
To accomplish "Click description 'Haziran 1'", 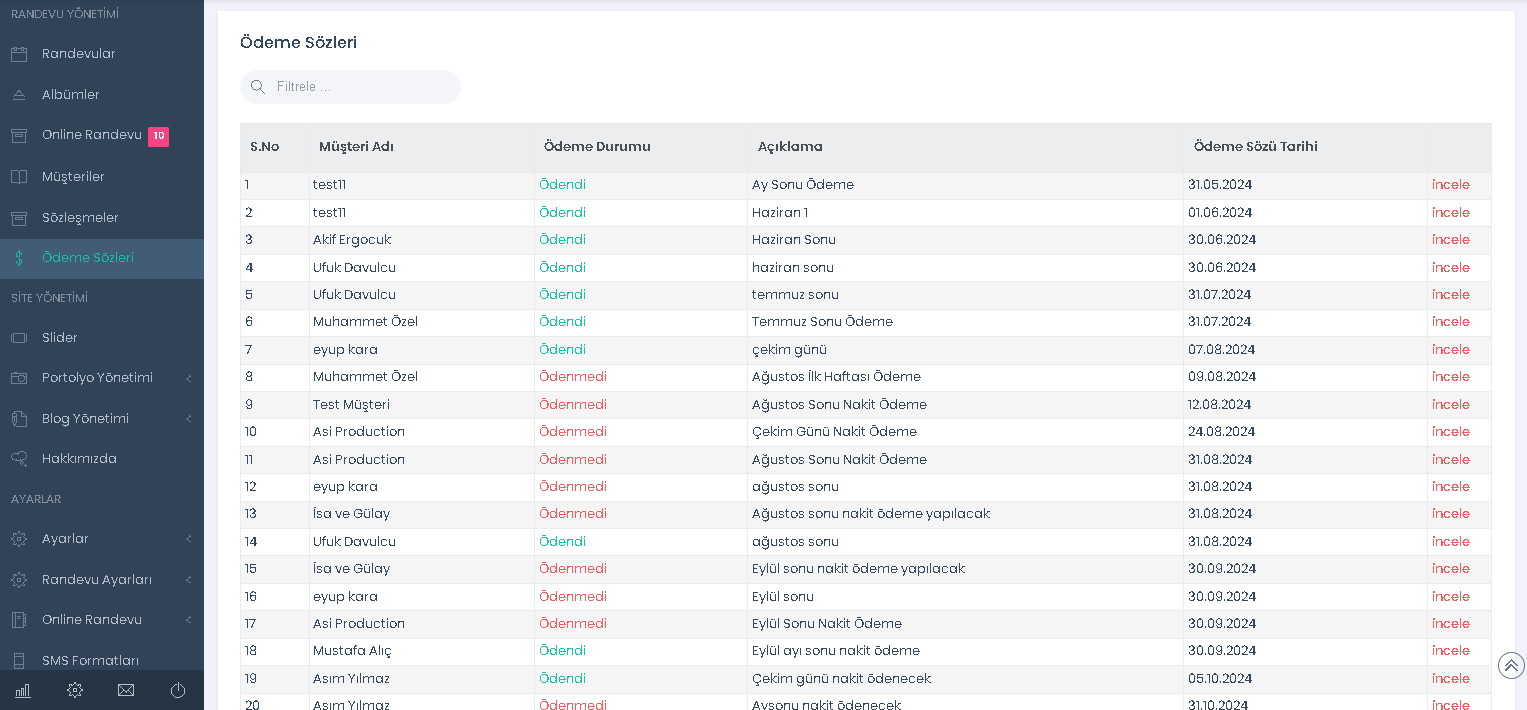I will tap(780, 213).
